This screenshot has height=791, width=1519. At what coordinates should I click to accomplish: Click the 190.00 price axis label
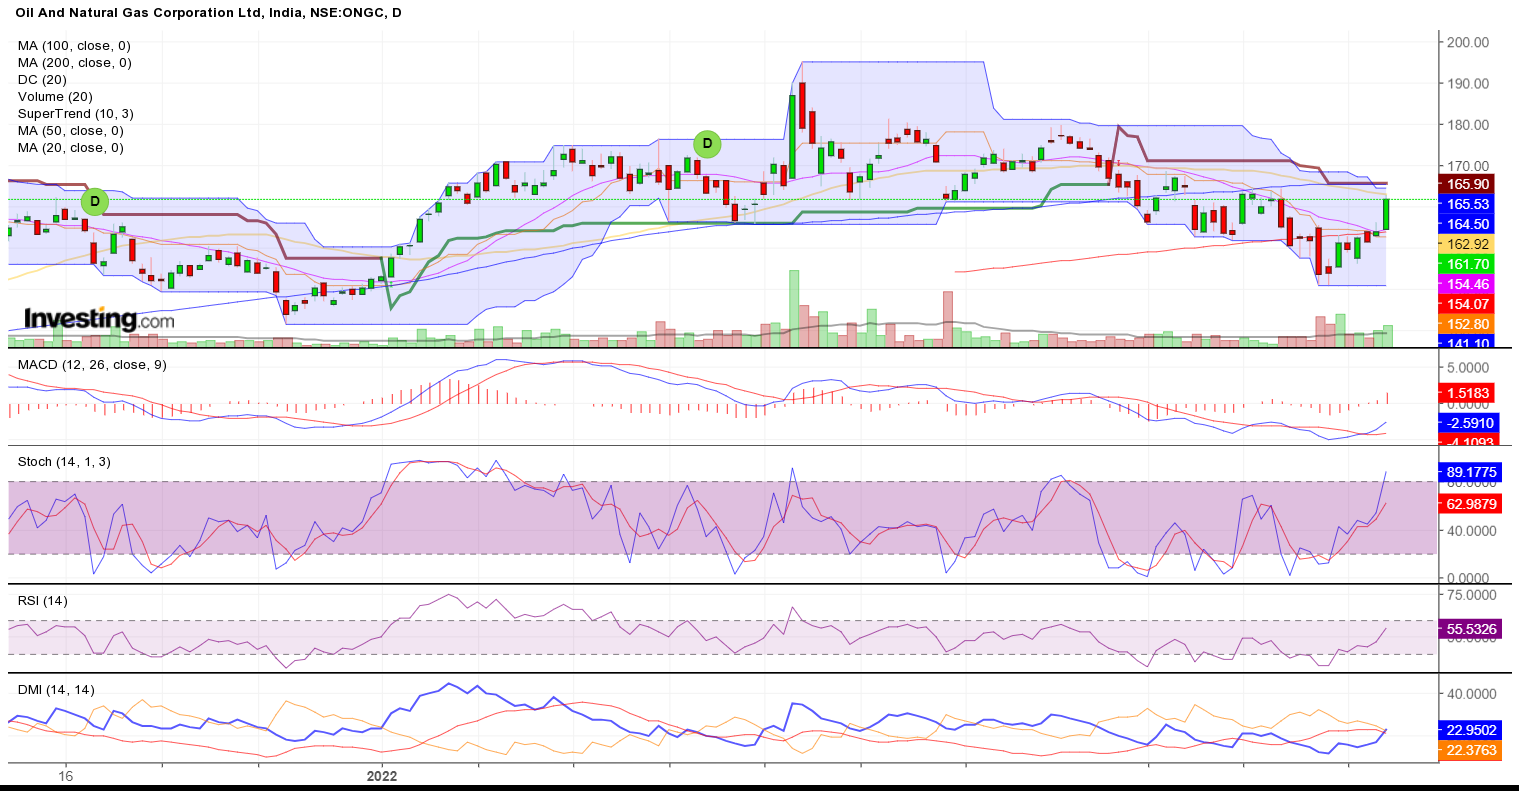(1467, 84)
